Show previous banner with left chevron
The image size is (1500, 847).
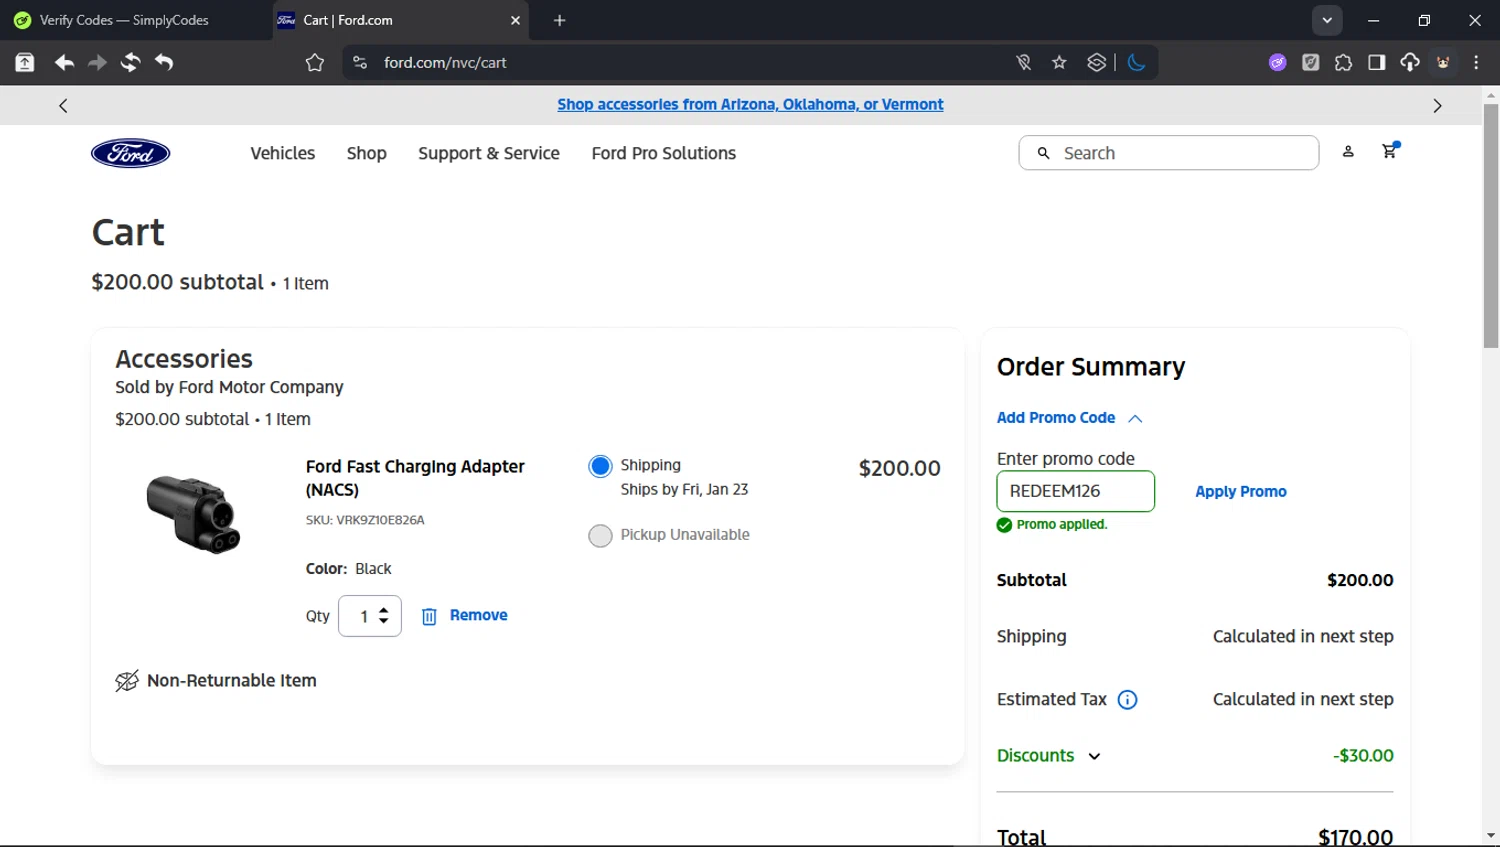pyautogui.click(x=63, y=105)
